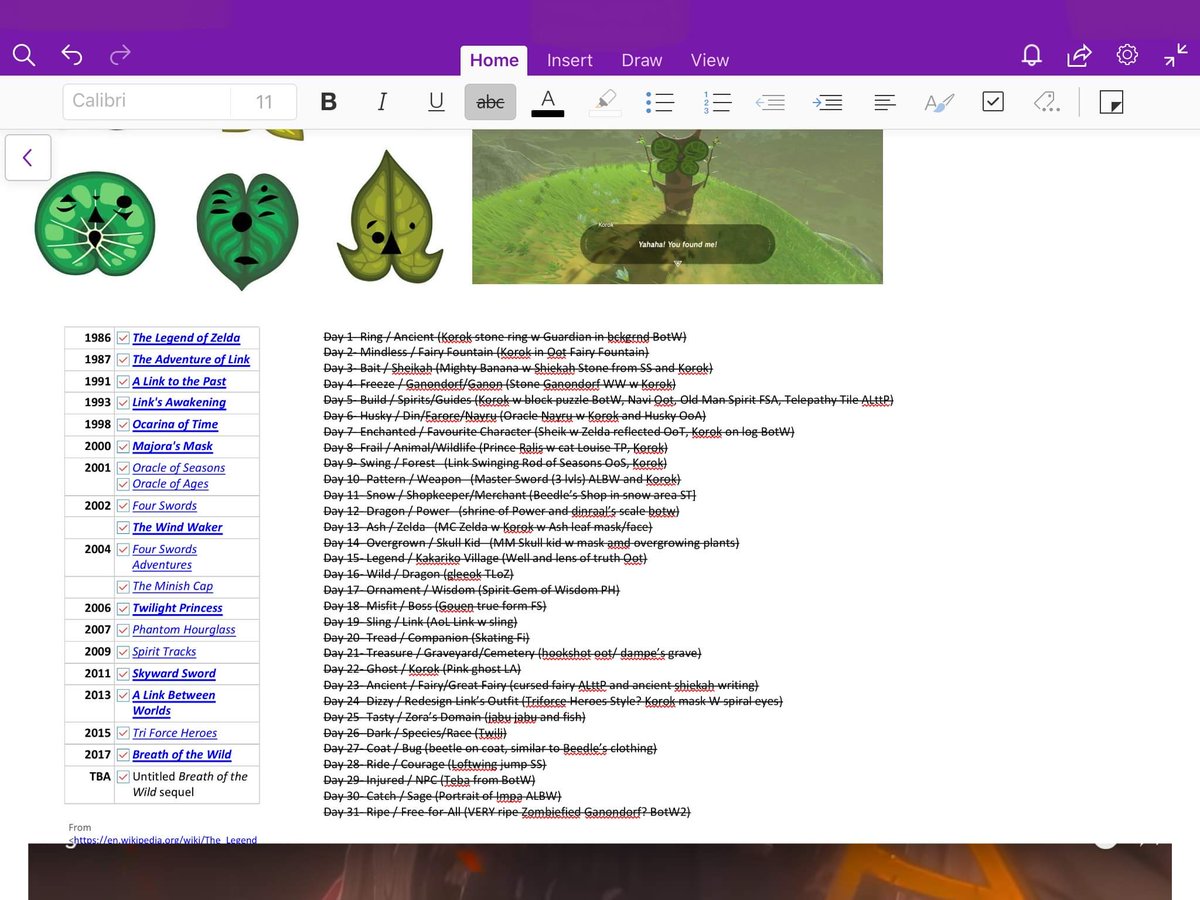Viewport: 1200px width, 900px height.
Task: Toggle Breath of the Wild checkbox
Action: [123, 755]
